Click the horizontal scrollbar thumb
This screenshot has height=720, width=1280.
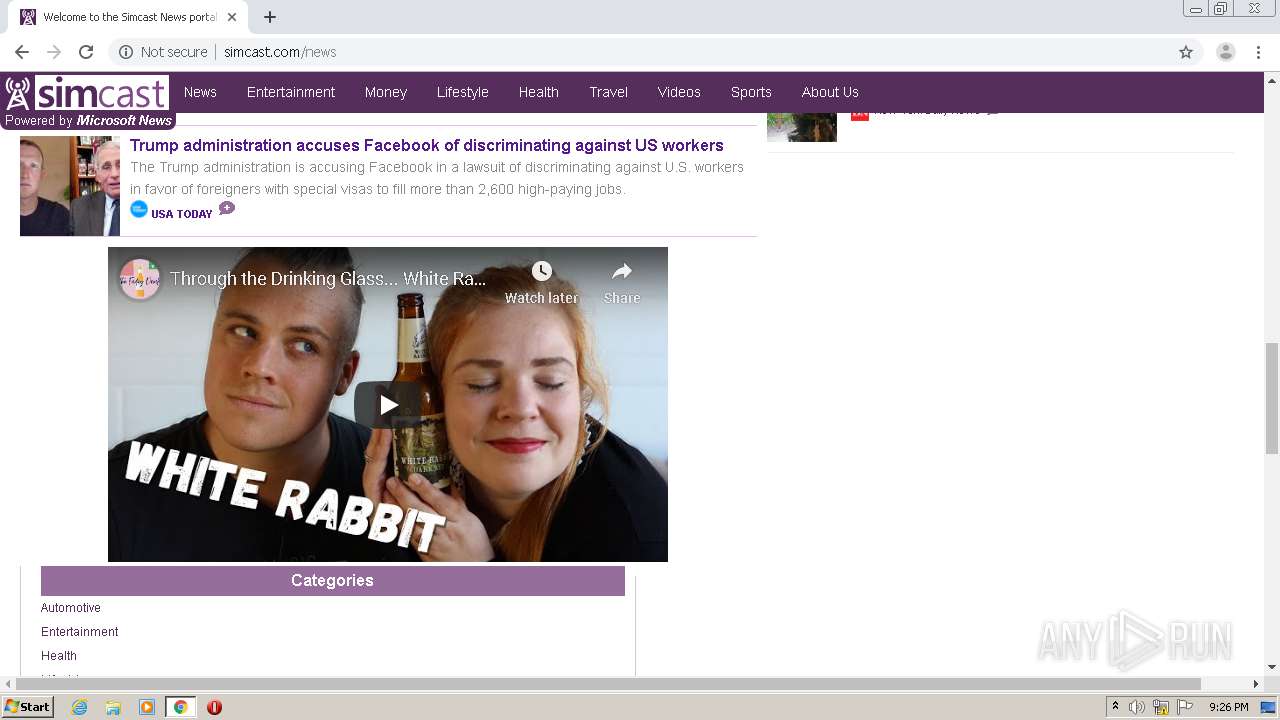pyautogui.click(x=607, y=684)
